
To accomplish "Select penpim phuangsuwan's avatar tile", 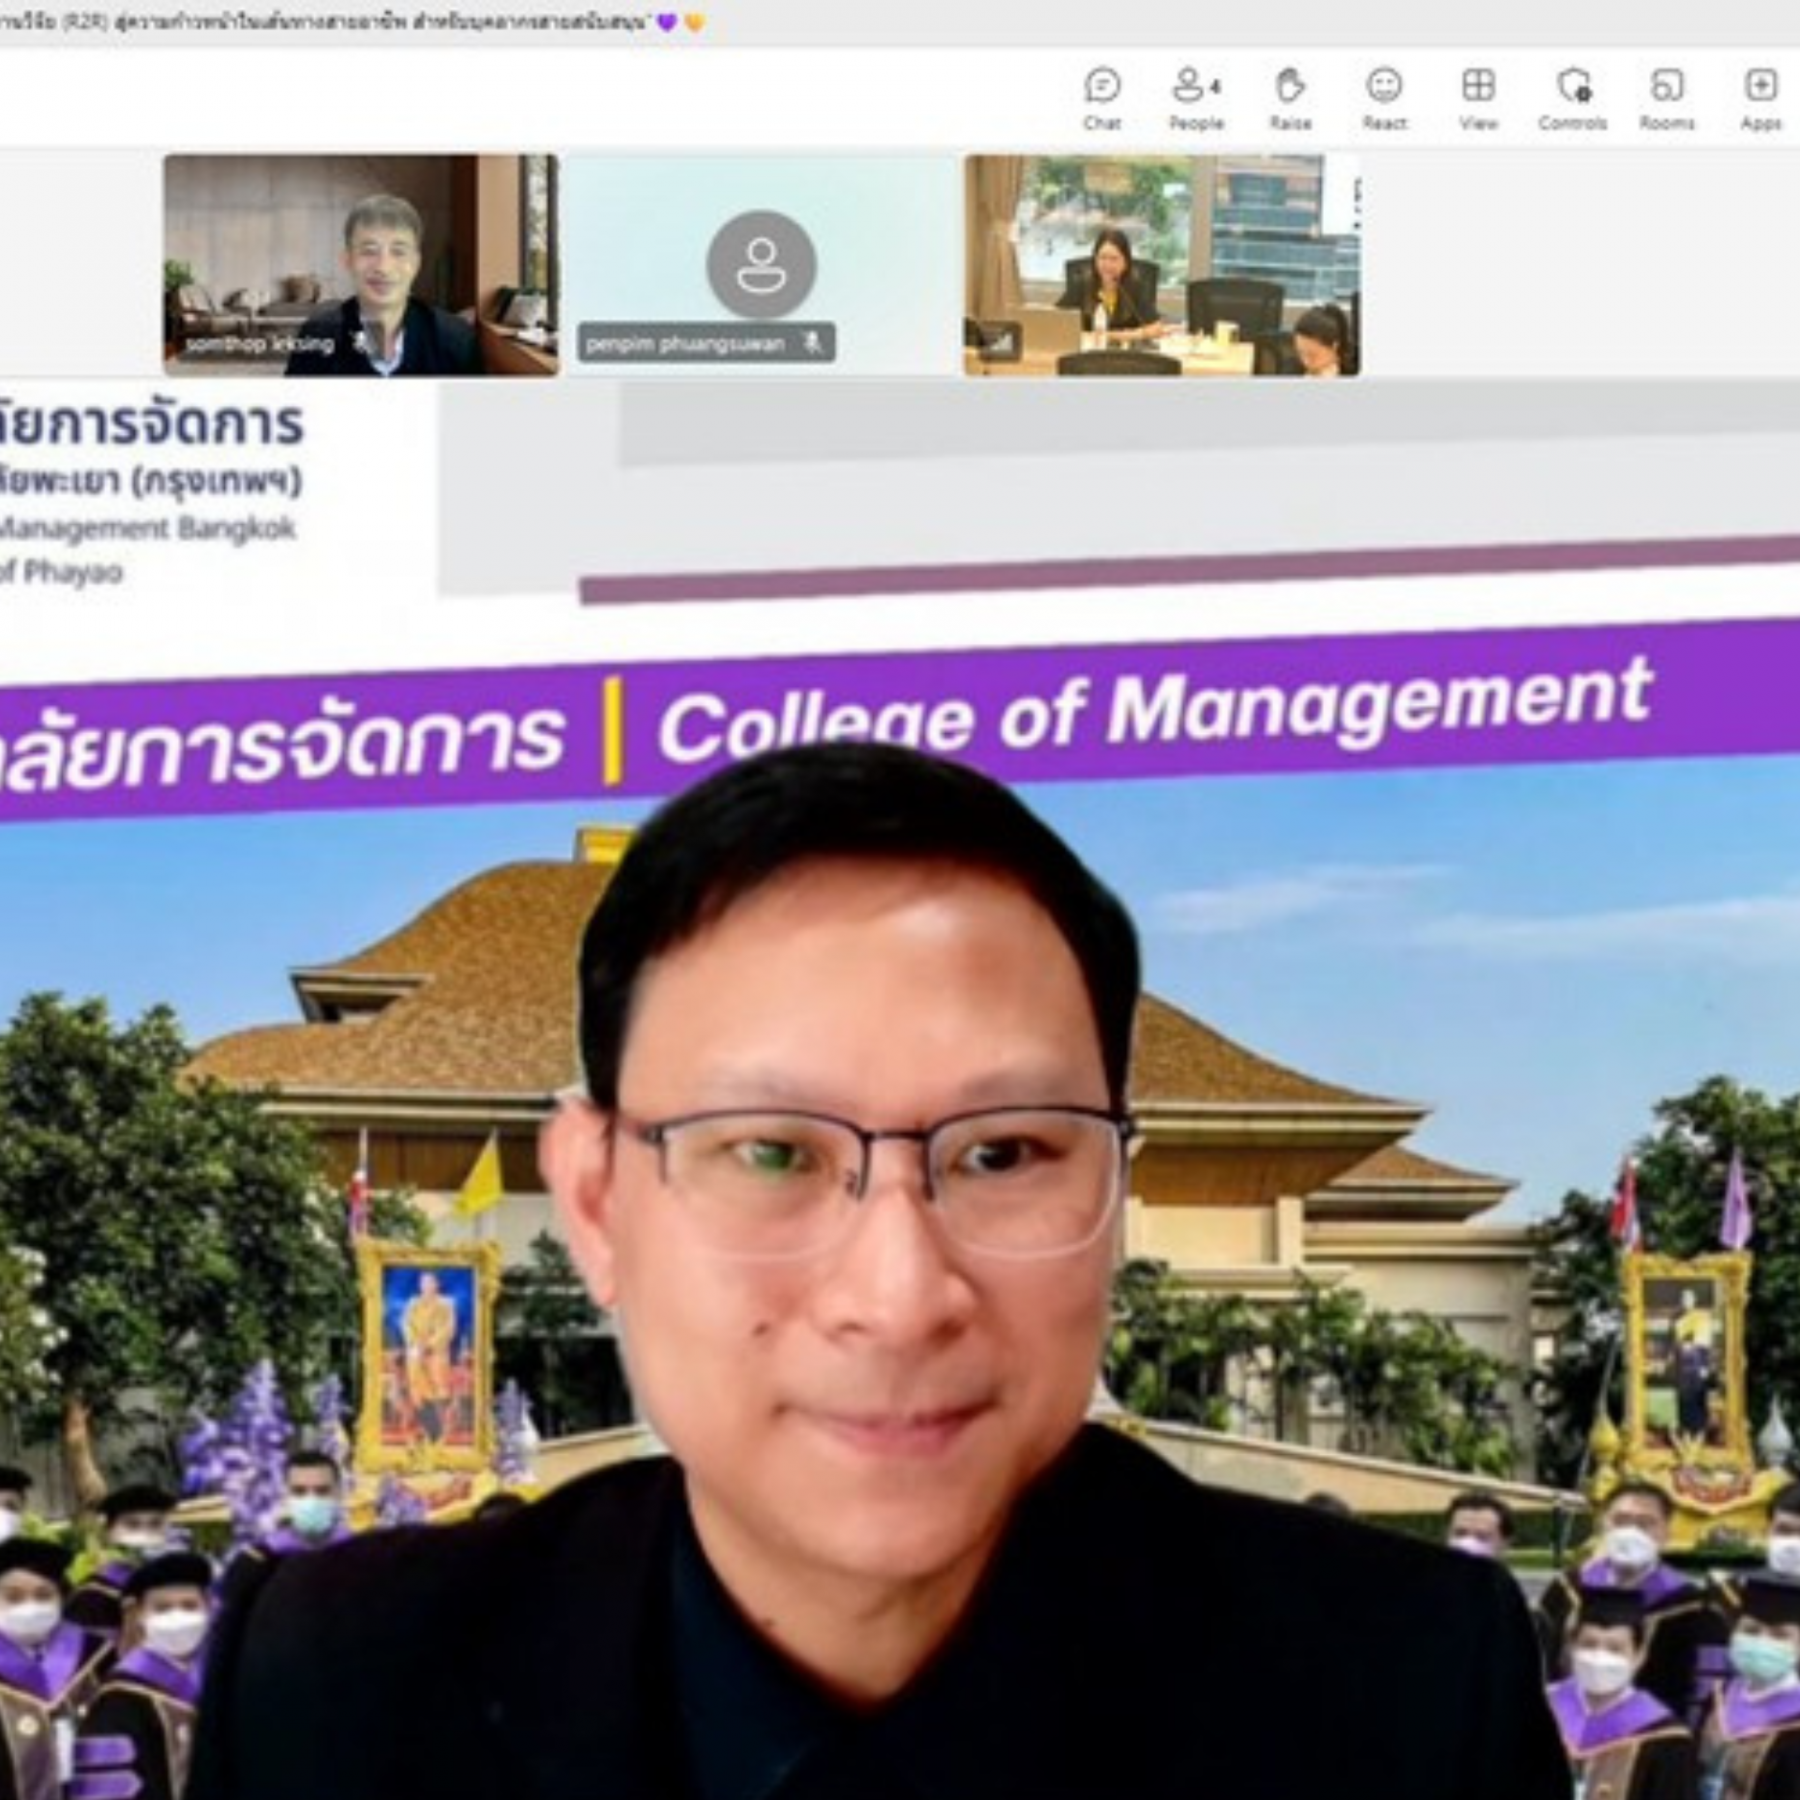I will [x=762, y=265].
